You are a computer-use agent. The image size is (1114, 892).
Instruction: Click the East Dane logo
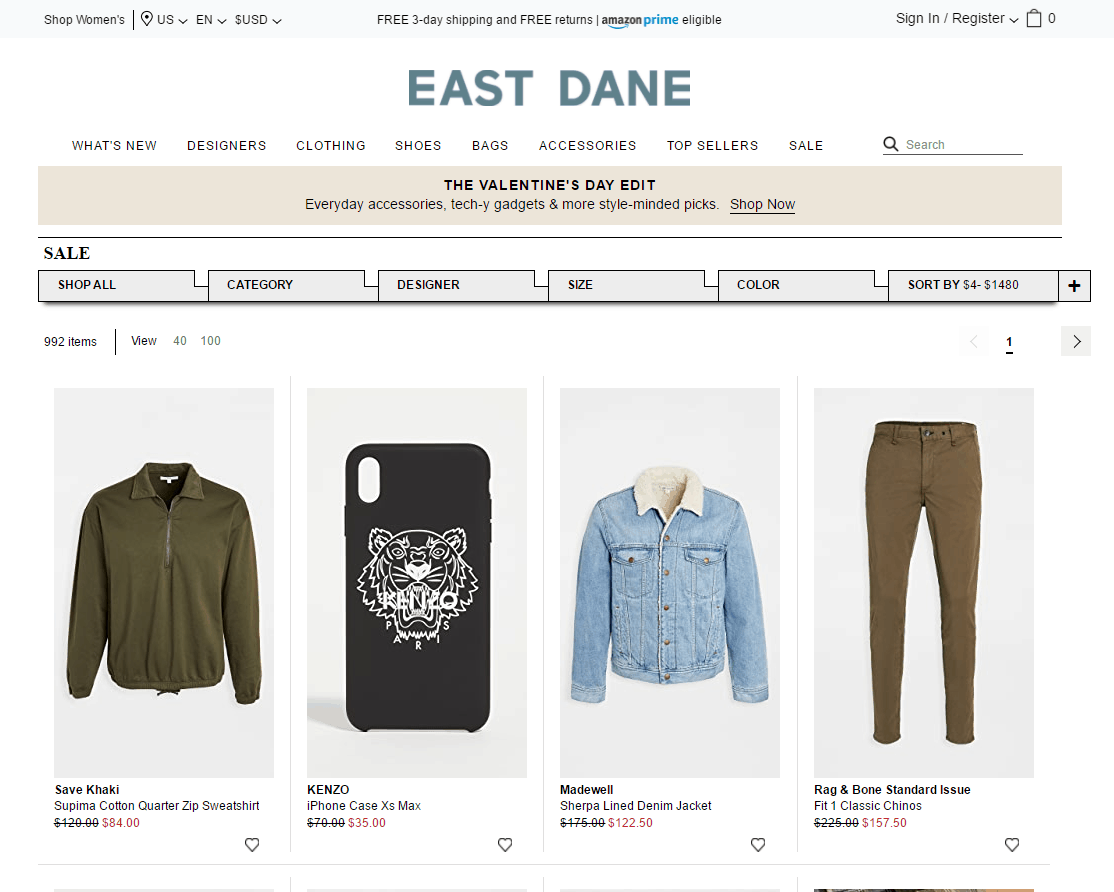(x=549, y=88)
